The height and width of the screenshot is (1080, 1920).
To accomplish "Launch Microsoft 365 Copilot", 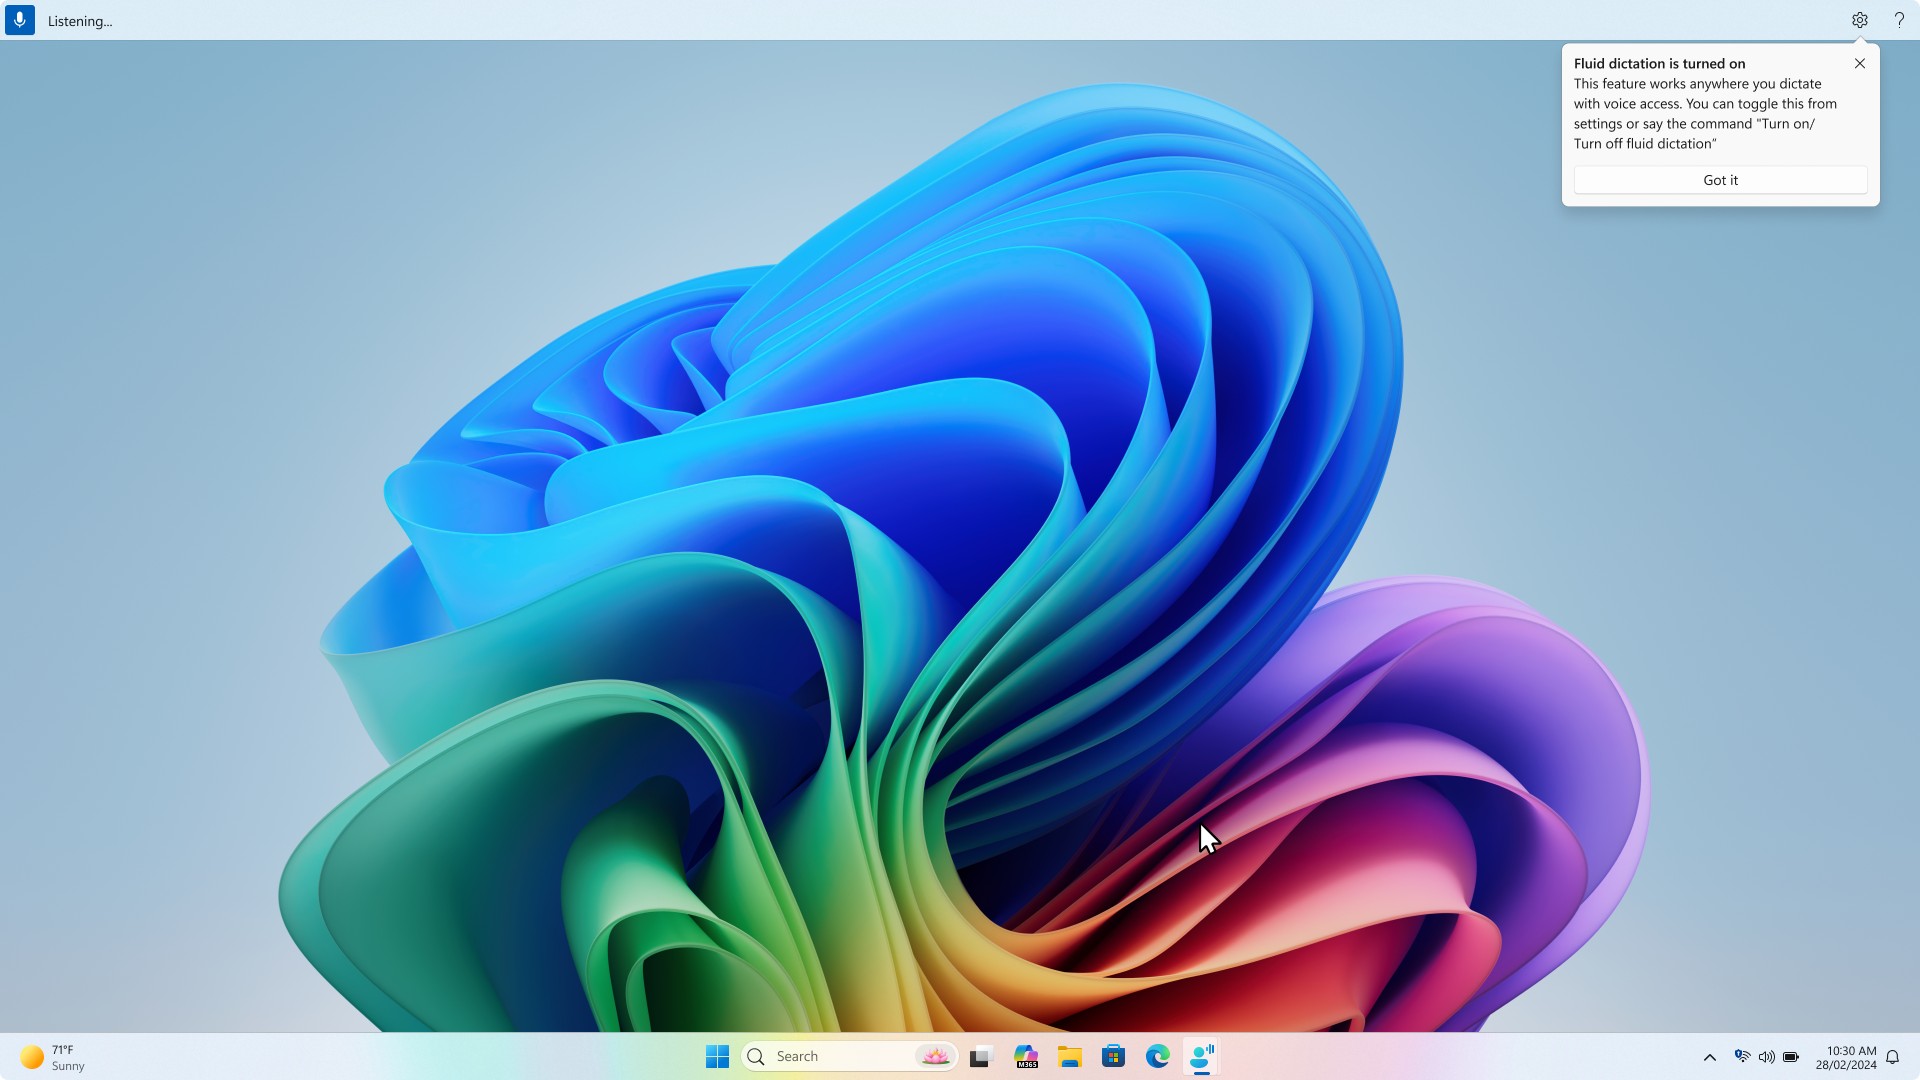I will coord(1025,1055).
